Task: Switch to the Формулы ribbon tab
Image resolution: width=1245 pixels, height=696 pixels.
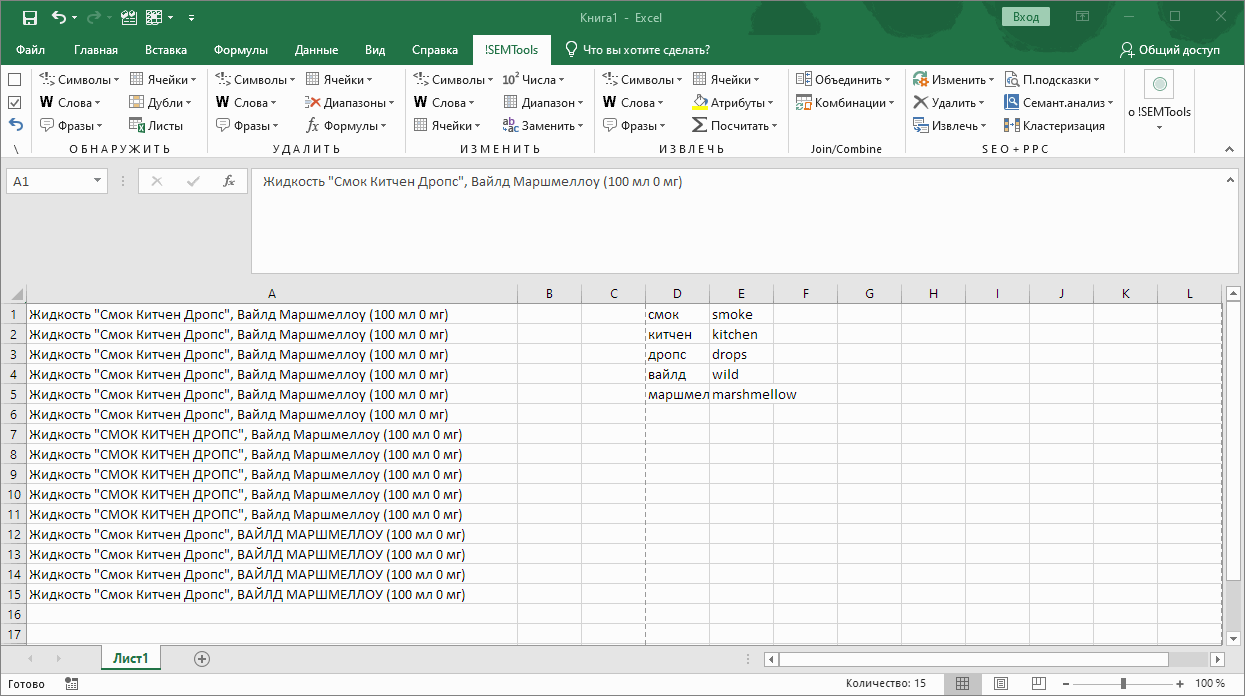Action: (240, 50)
